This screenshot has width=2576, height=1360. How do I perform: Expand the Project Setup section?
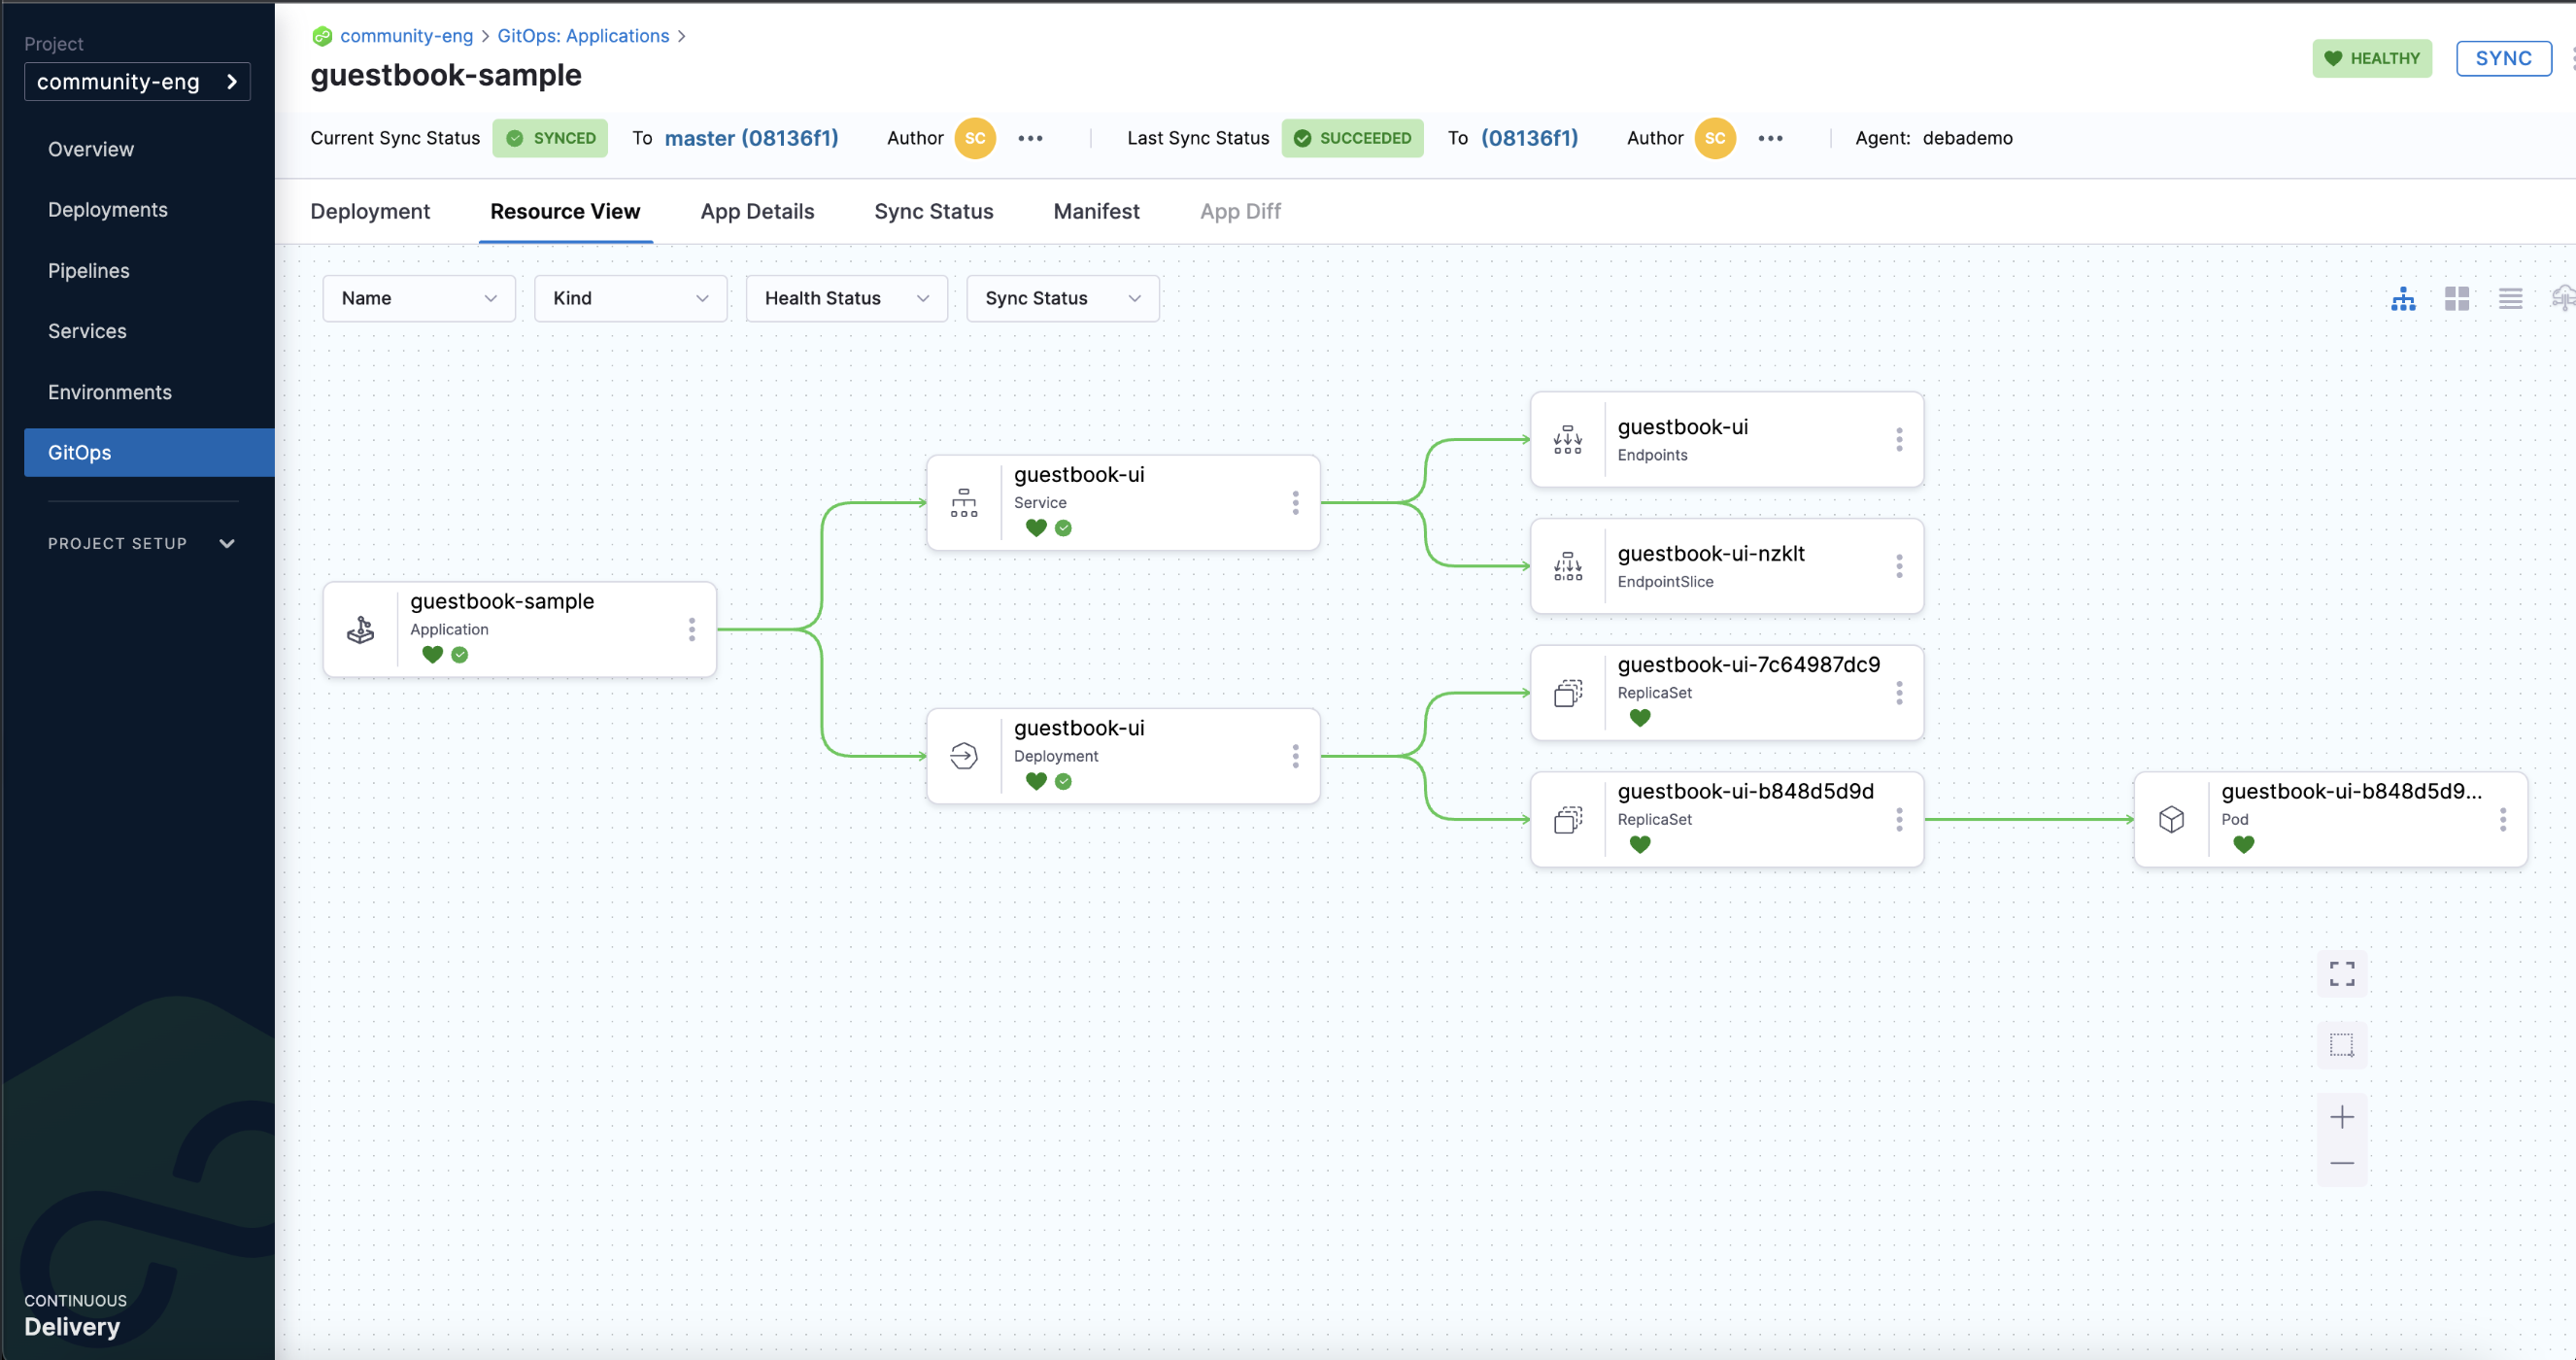coord(140,543)
